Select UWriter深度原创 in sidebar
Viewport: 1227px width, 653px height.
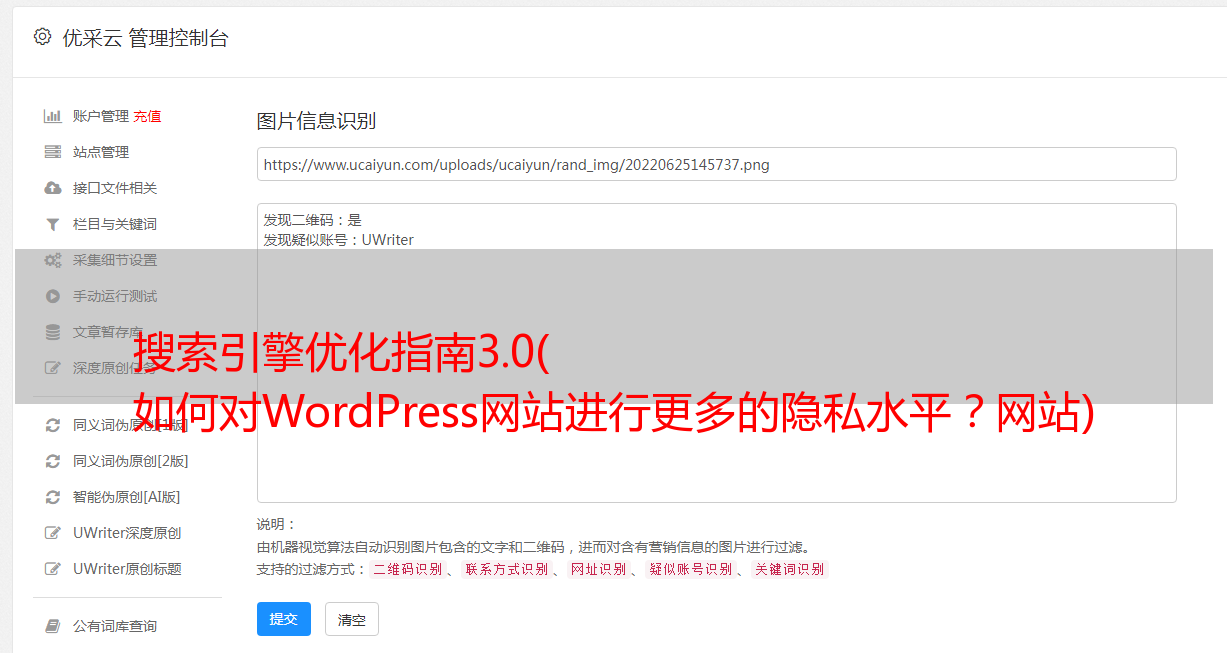point(127,533)
